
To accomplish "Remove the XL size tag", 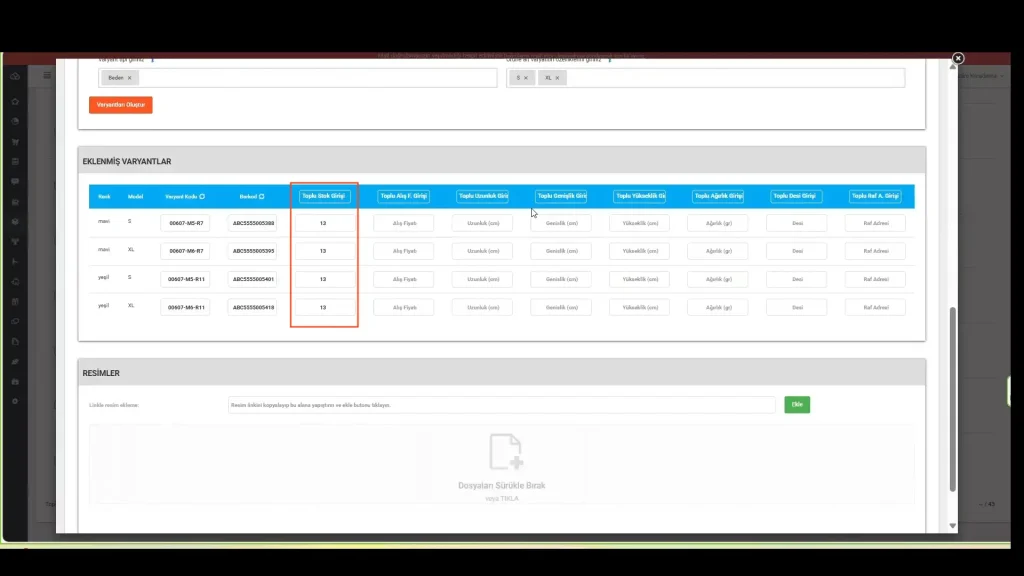I will click(557, 78).
